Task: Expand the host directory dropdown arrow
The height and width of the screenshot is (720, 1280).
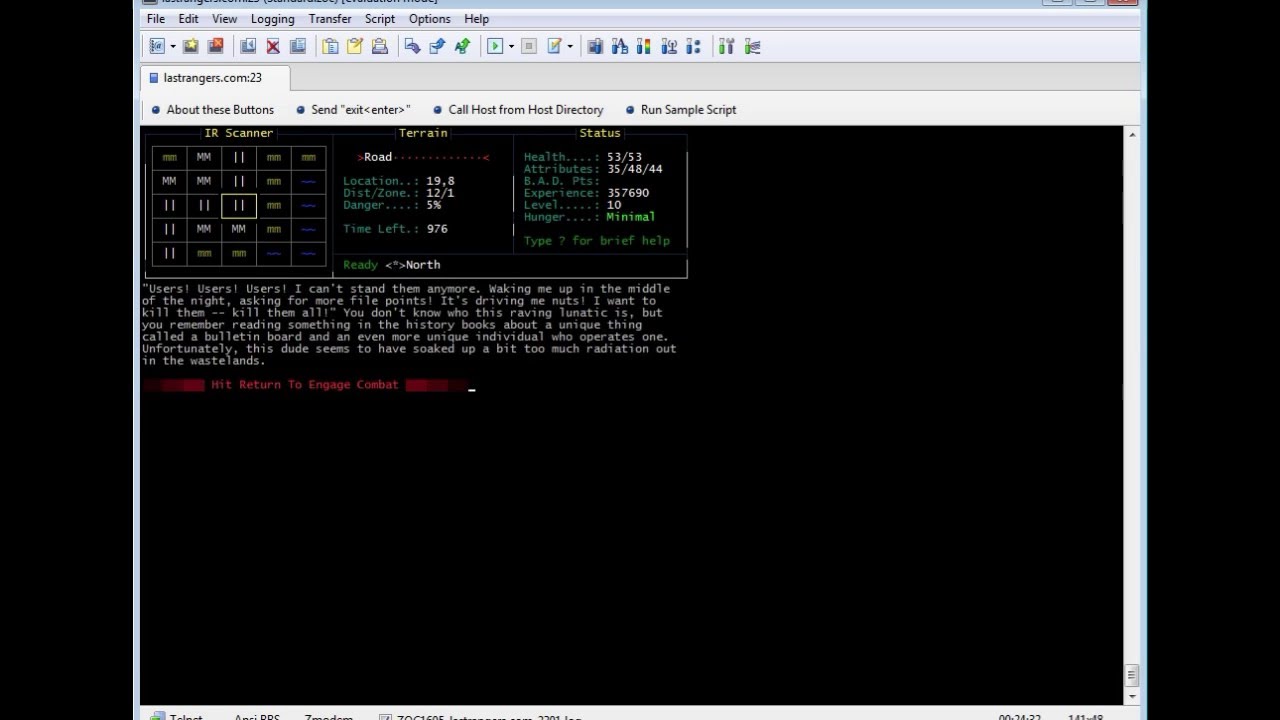Action: (x=172, y=46)
